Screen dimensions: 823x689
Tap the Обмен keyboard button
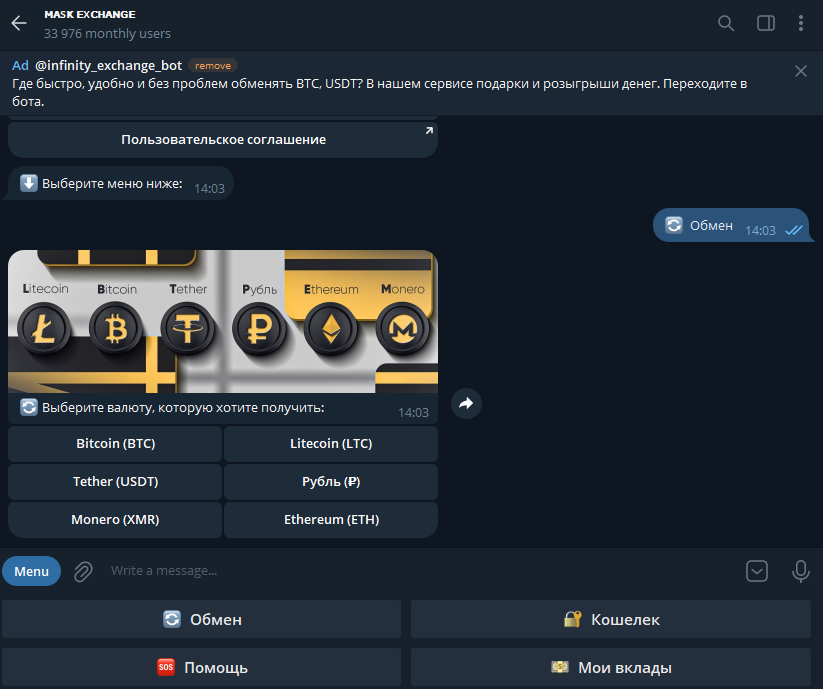pos(202,620)
